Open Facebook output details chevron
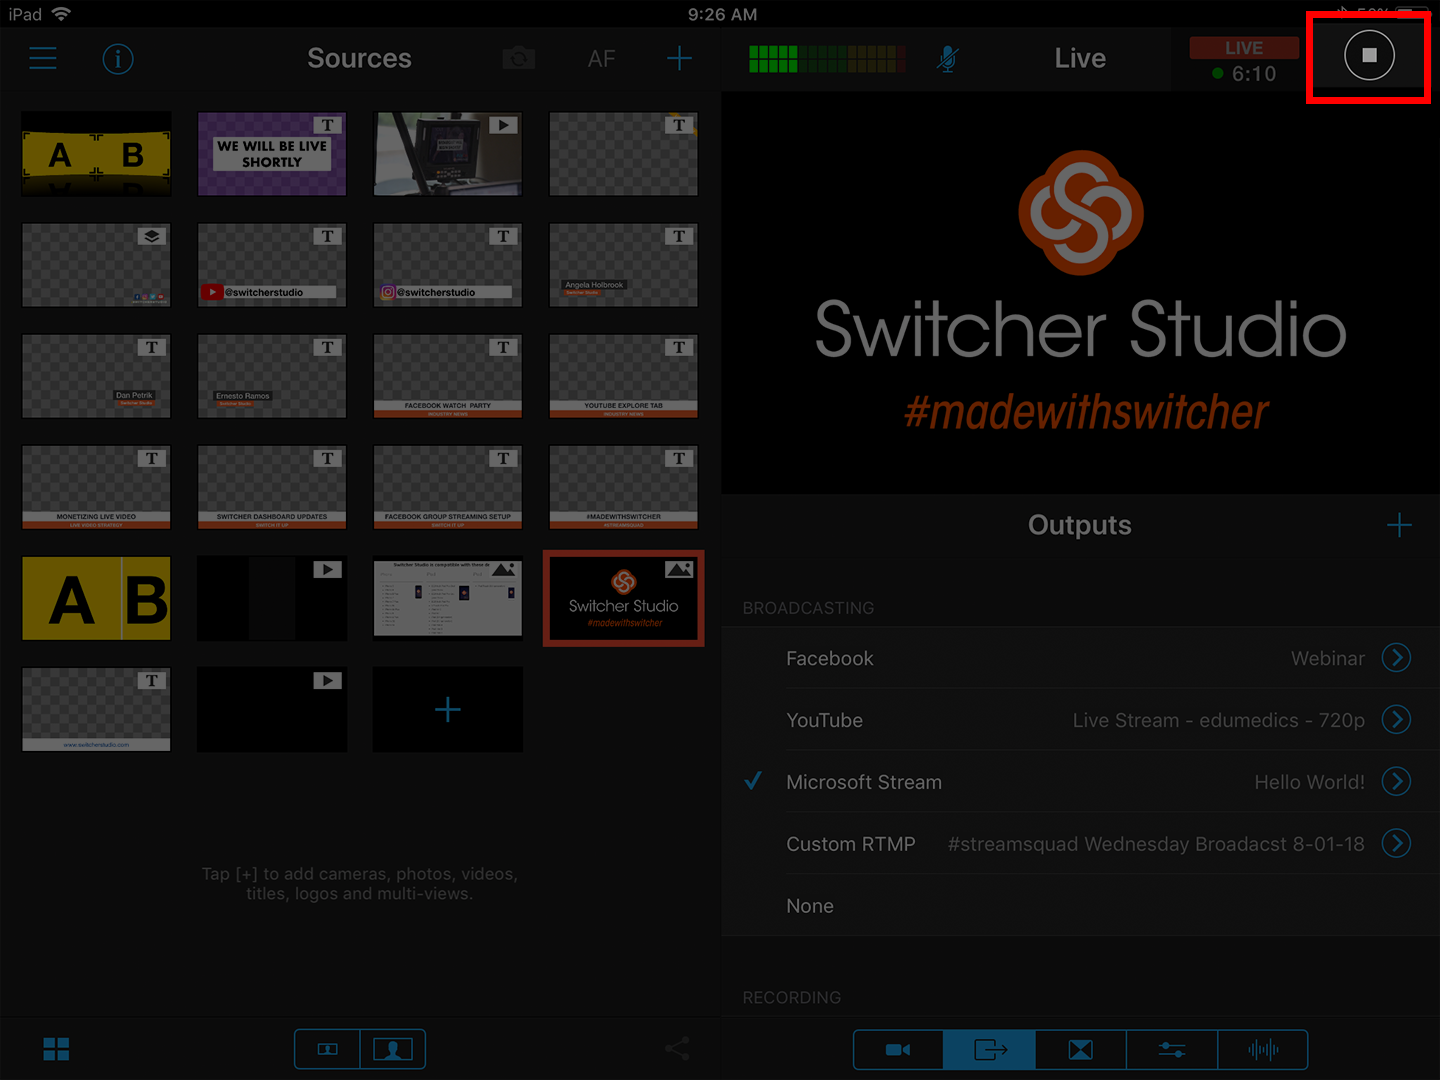 click(x=1396, y=657)
